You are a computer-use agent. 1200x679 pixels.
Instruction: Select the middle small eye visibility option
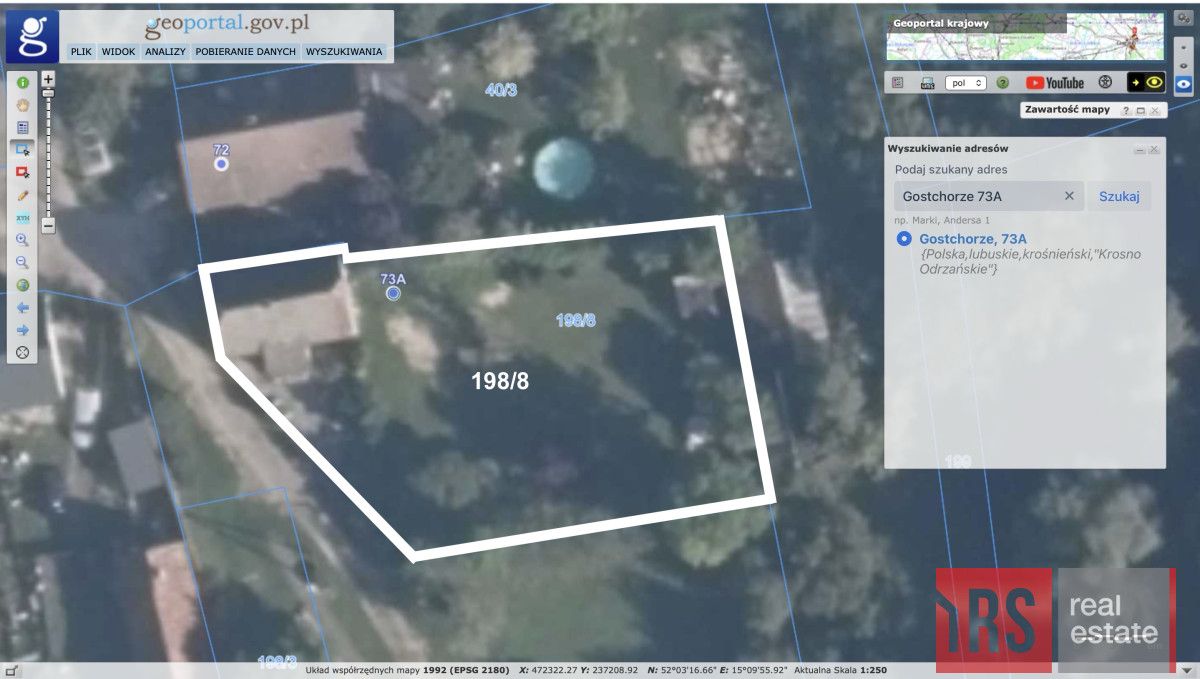(x=1184, y=65)
